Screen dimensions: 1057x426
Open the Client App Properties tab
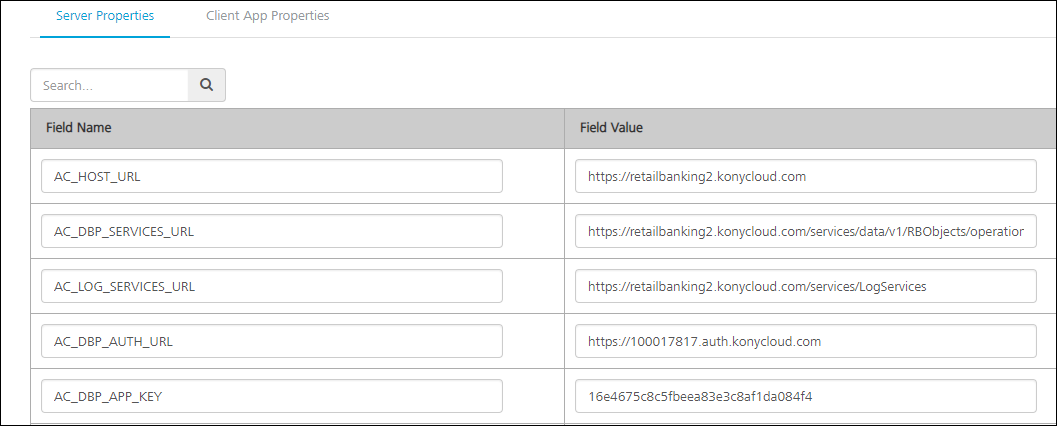point(268,16)
